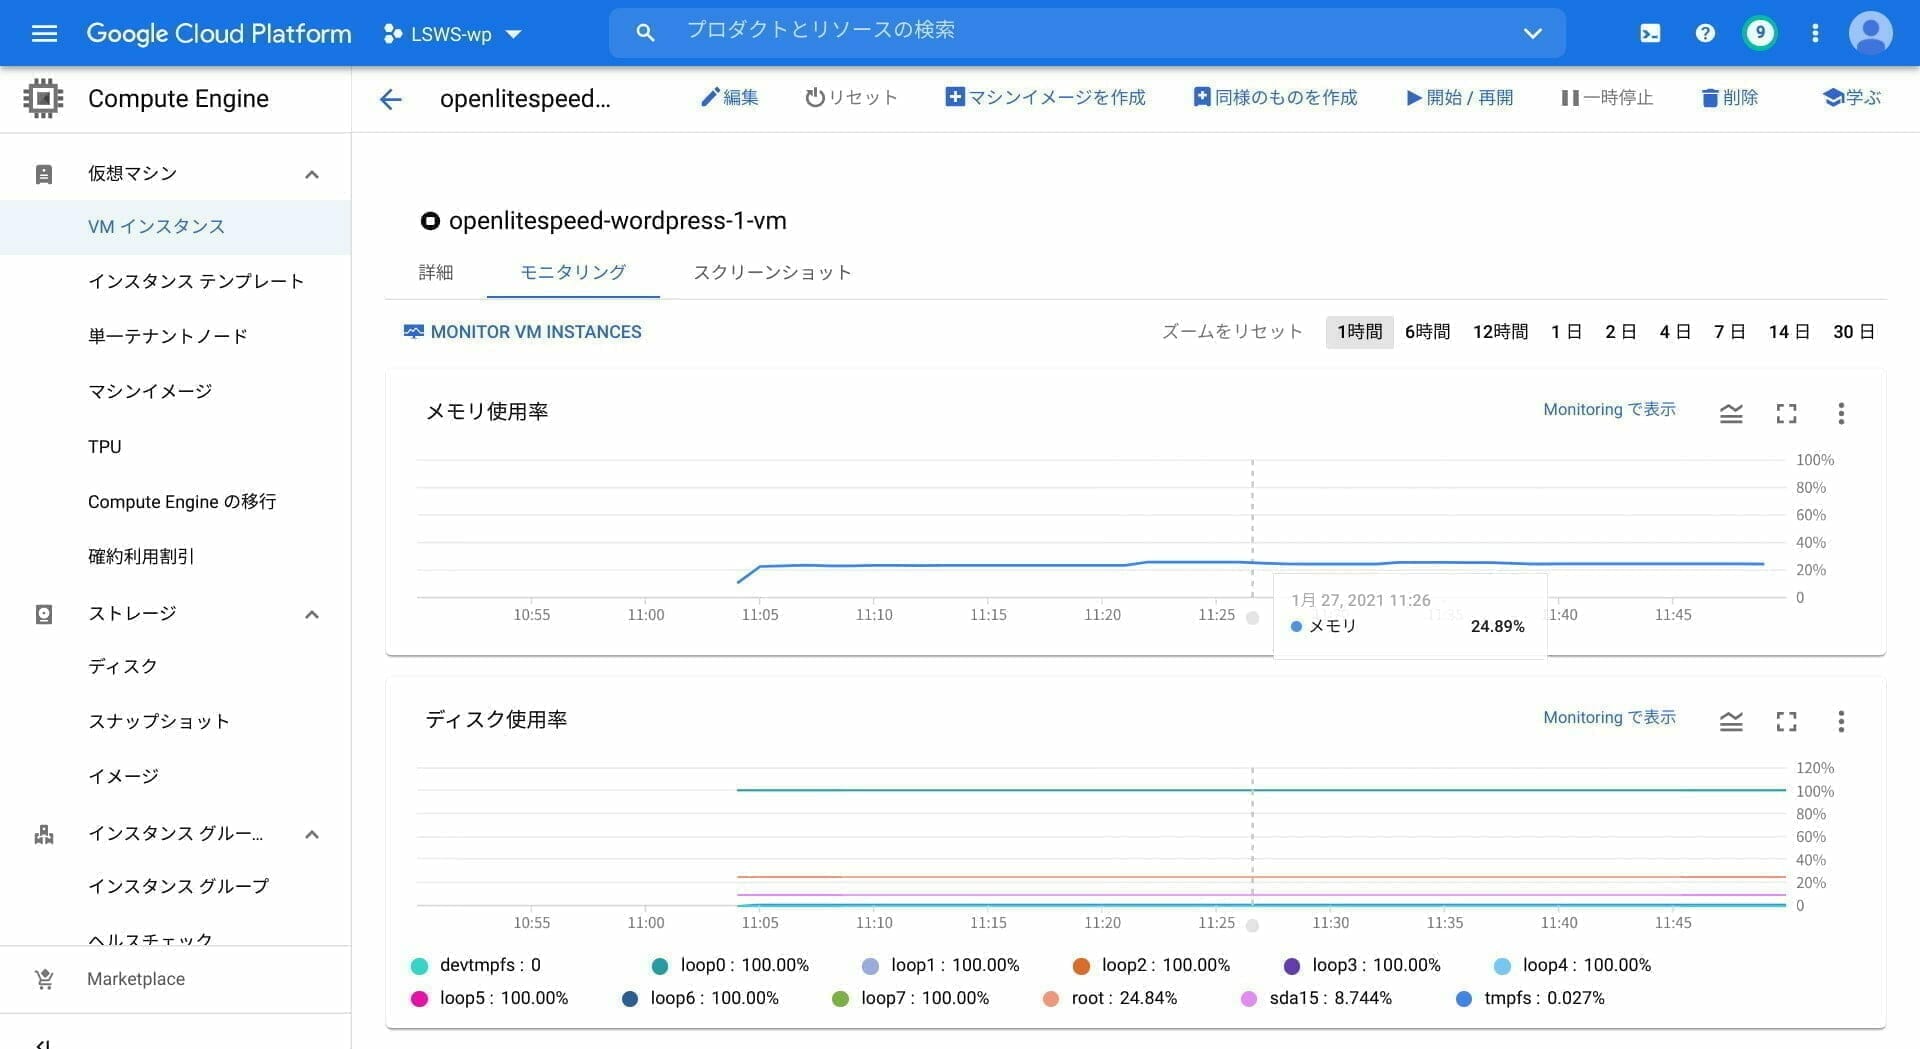Select the 12時間 time range
The width and height of the screenshot is (1920, 1049).
(1500, 332)
